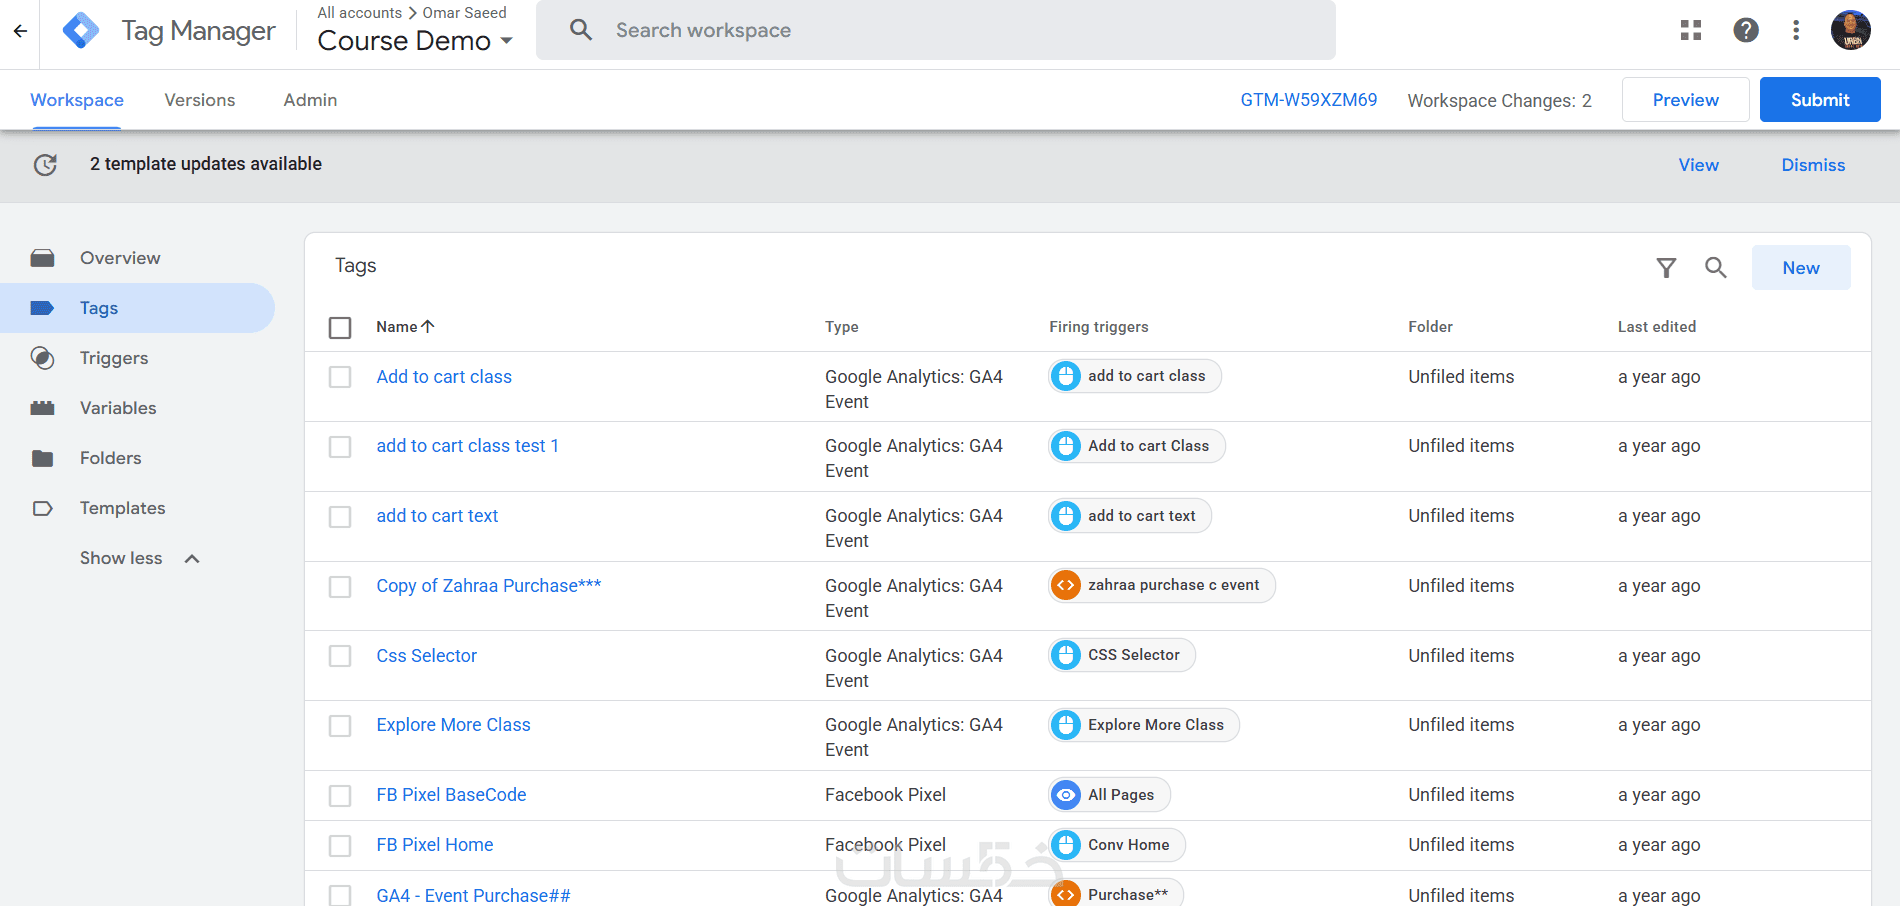
Task: Open the user account avatar
Action: pos(1851,30)
